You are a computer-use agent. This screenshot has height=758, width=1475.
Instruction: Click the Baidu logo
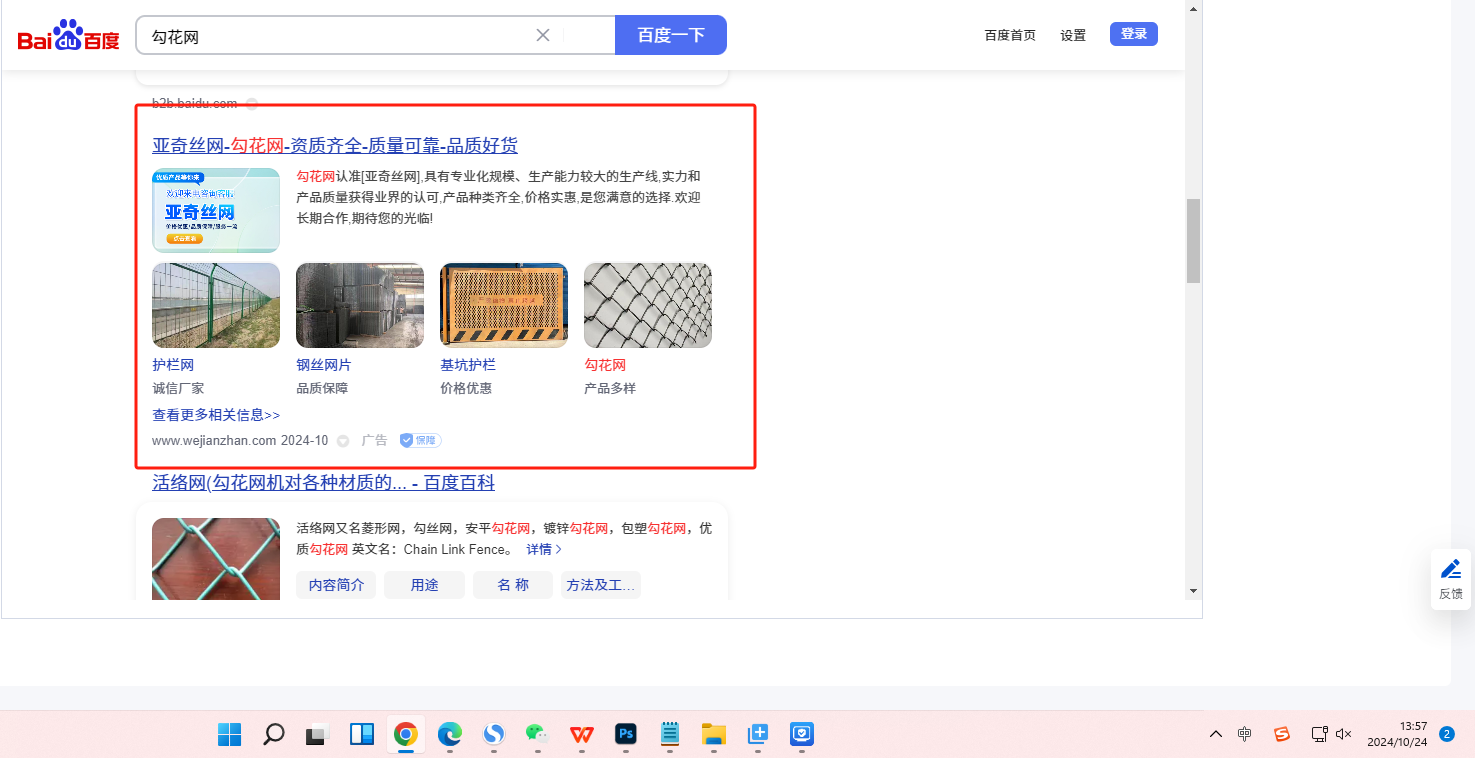(x=68, y=37)
